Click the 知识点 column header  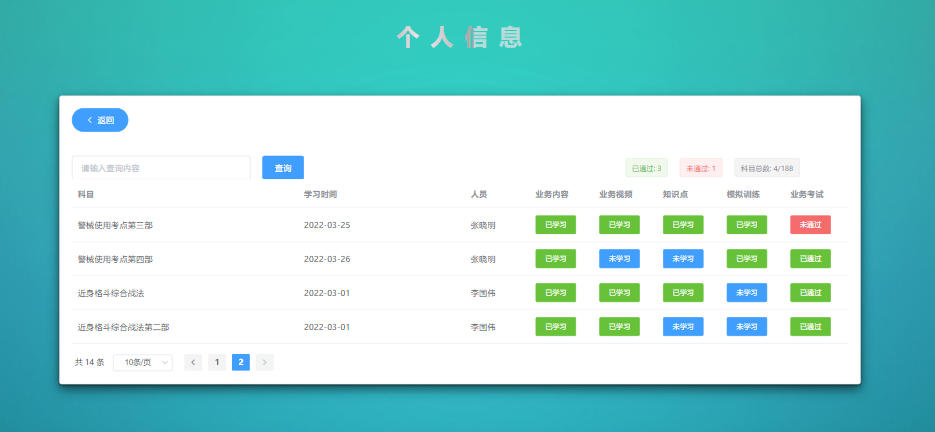pyautogui.click(x=675, y=195)
